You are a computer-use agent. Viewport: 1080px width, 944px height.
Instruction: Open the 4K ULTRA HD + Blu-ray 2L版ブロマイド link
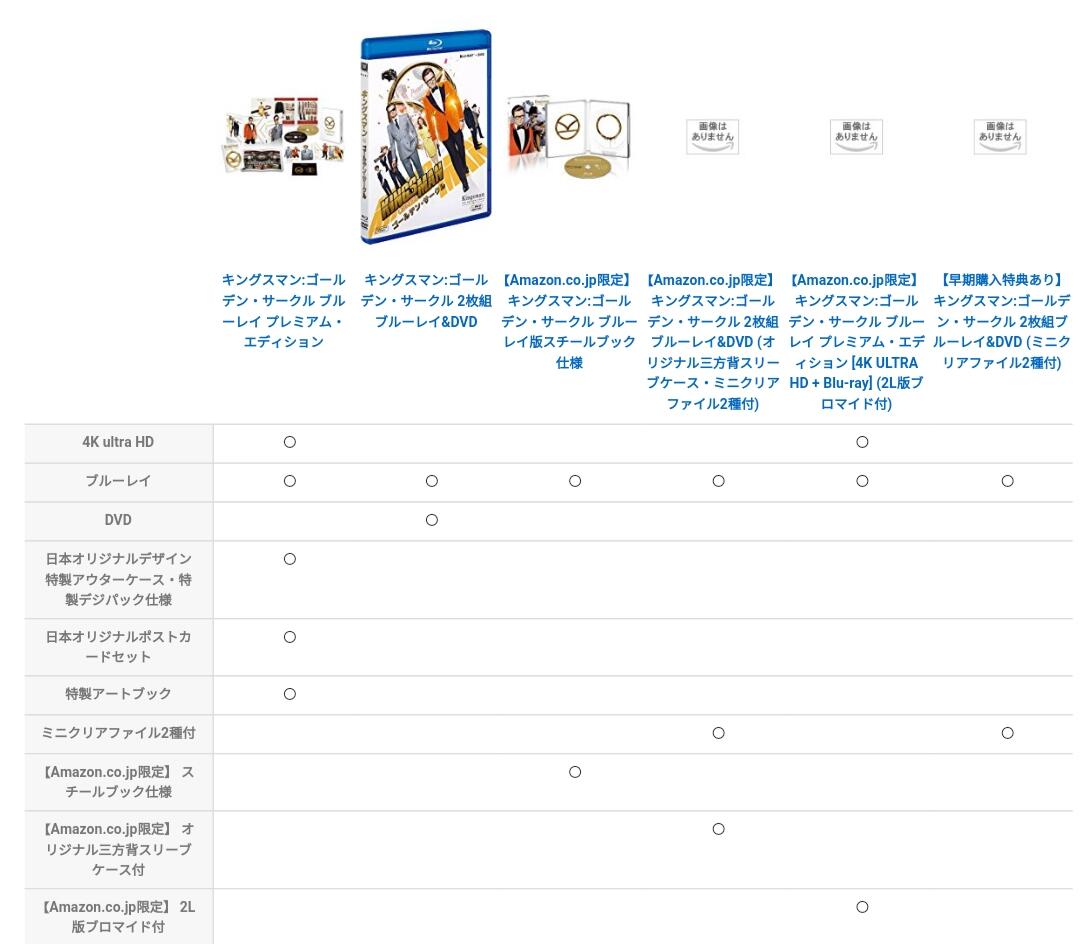tap(856, 342)
